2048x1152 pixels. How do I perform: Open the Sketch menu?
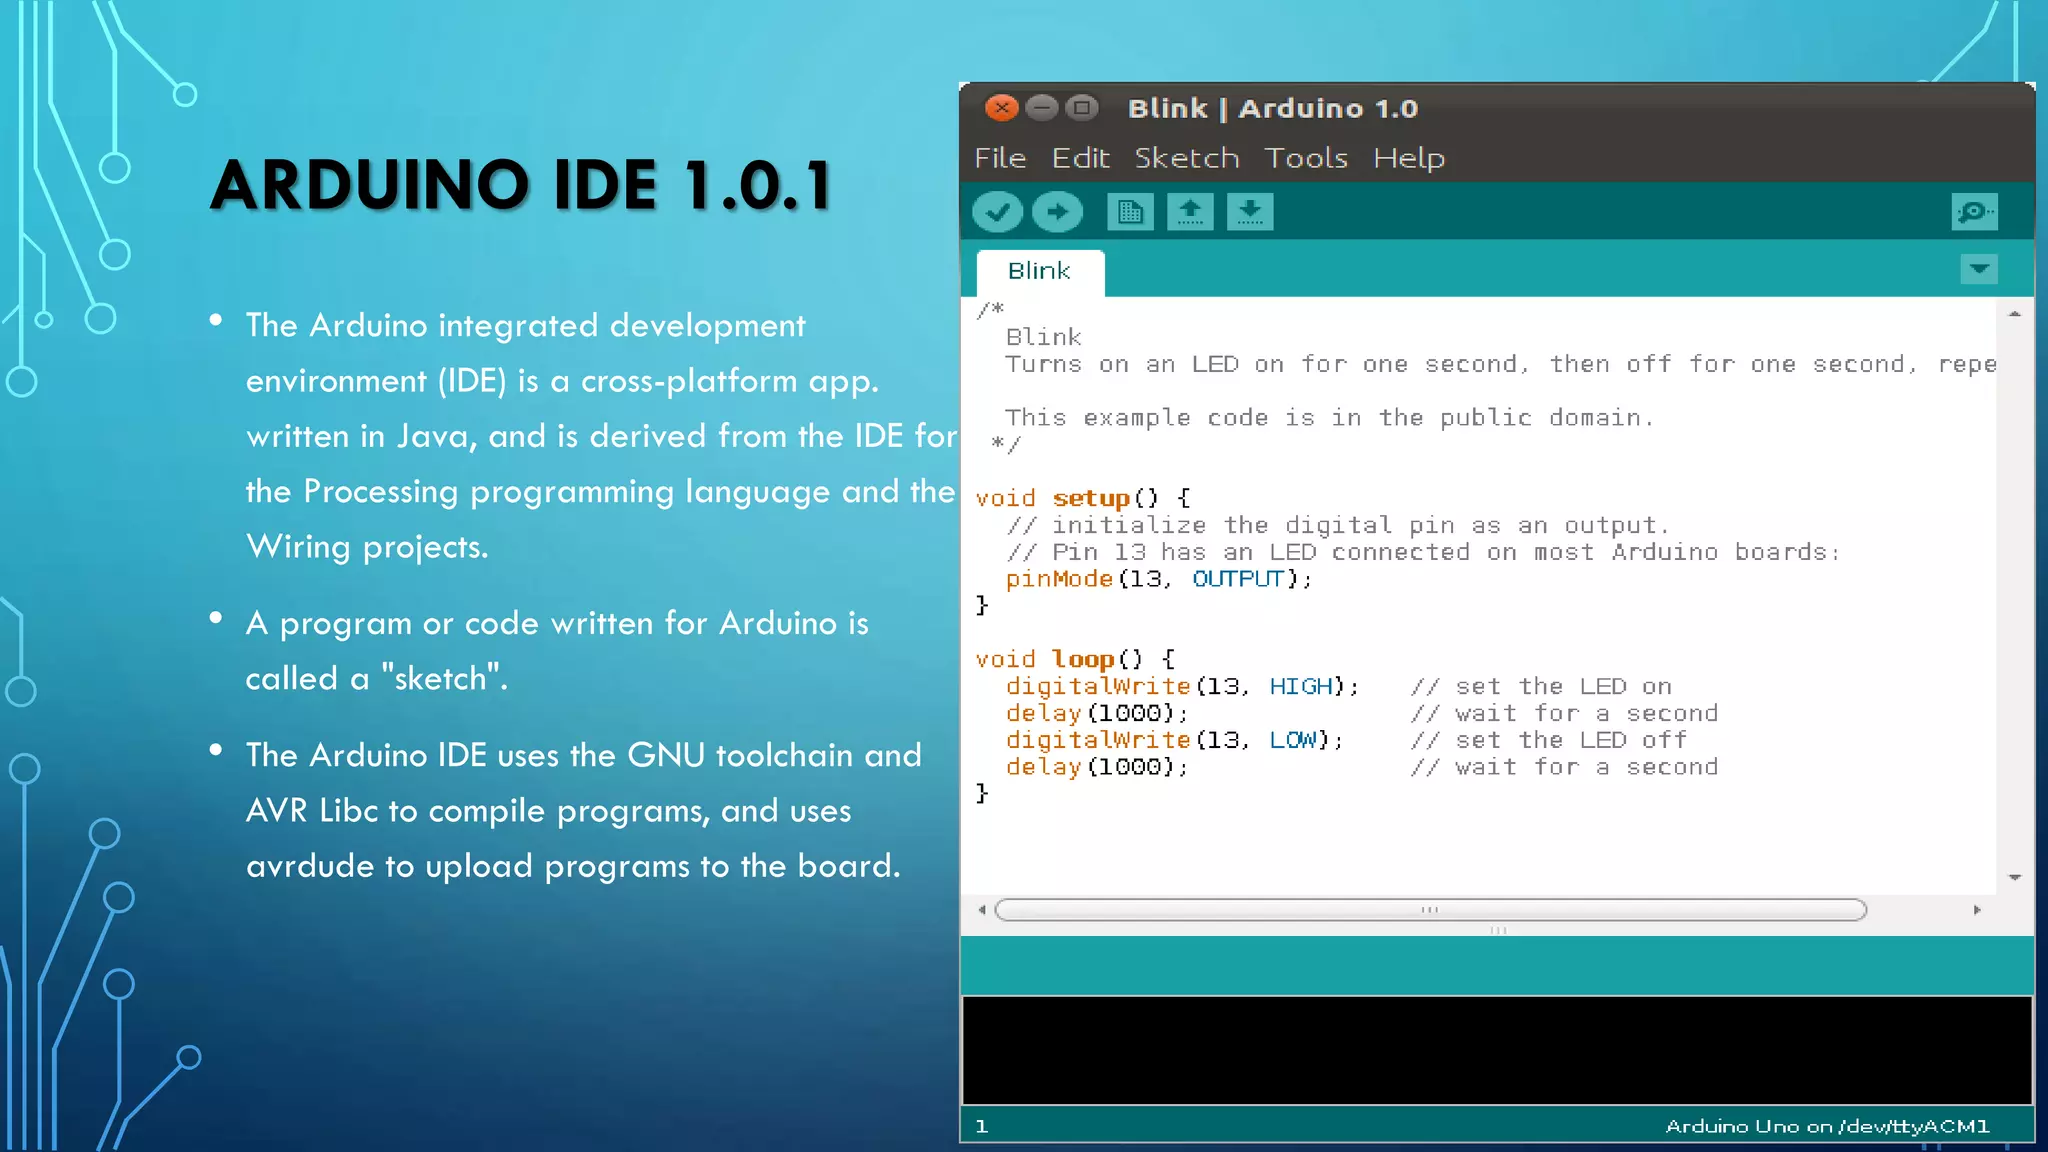point(1186,158)
